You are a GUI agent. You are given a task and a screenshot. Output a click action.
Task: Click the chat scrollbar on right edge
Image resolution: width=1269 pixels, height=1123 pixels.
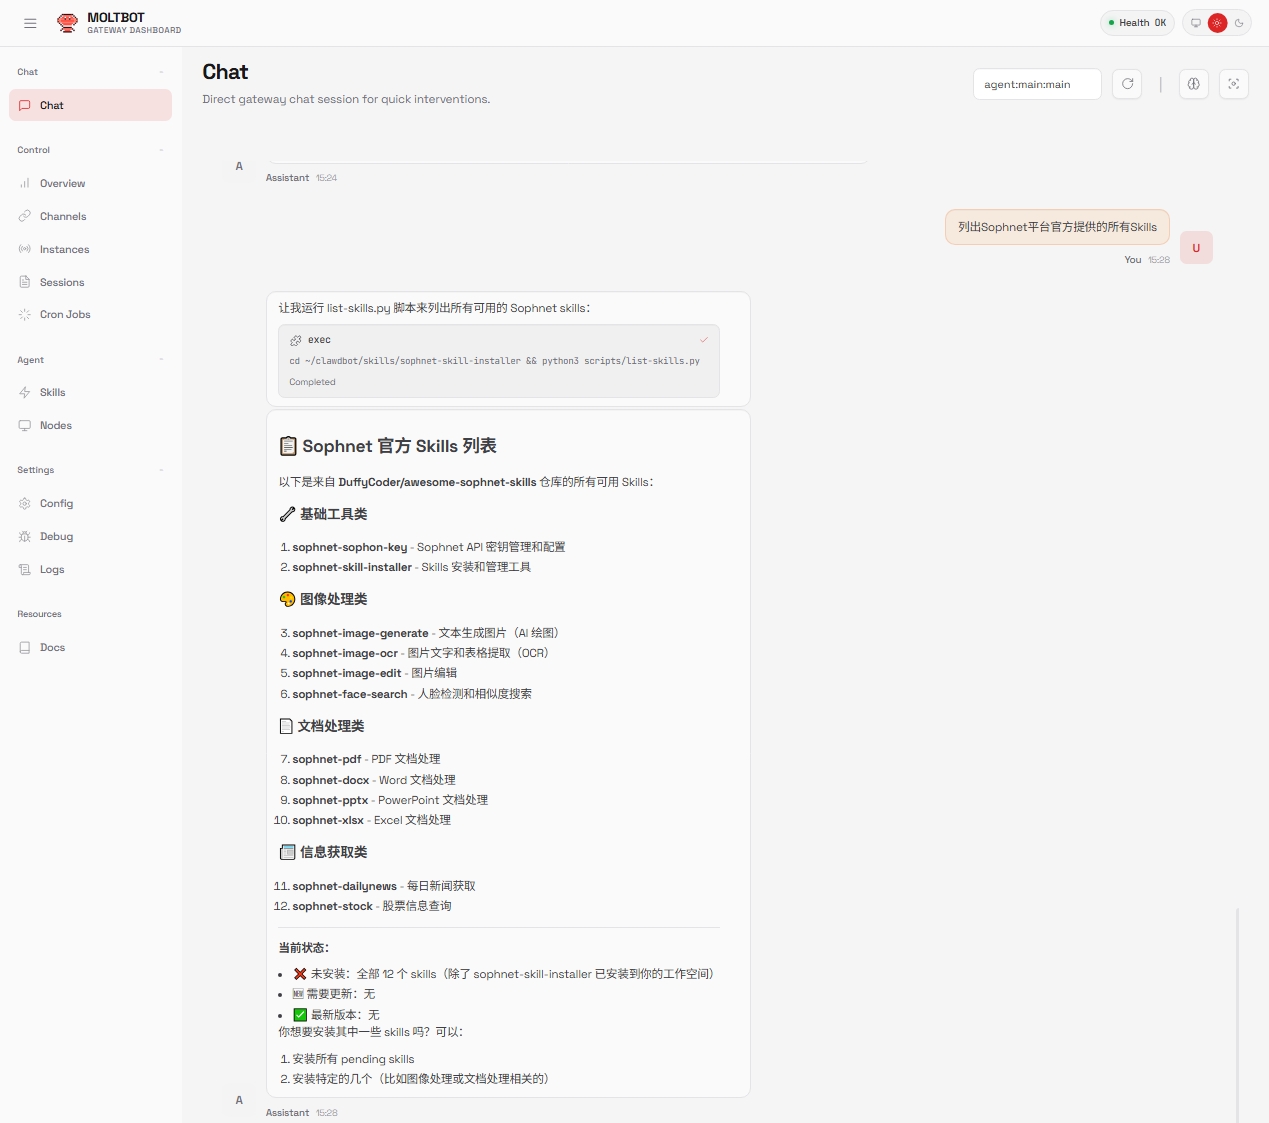[x=1237, y=1010]
